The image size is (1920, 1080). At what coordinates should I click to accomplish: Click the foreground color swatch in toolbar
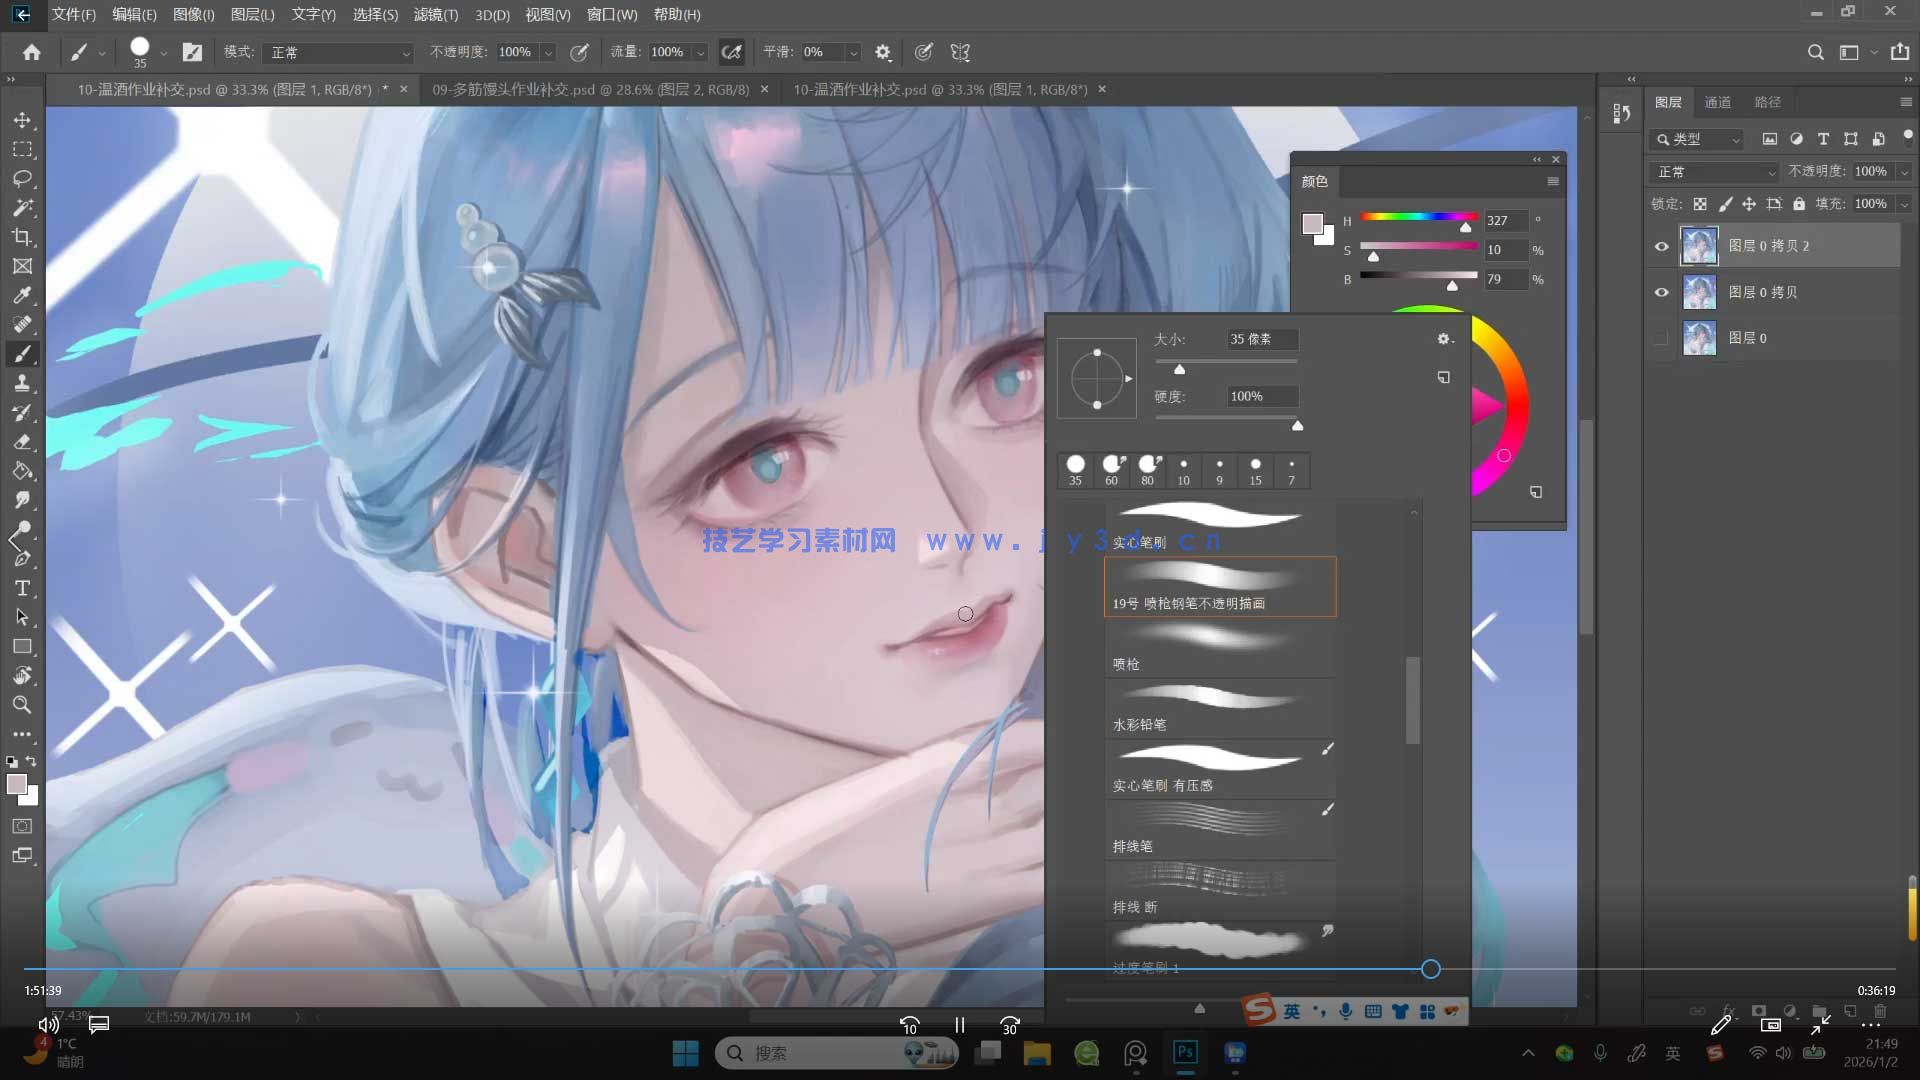tap(16, 785)
